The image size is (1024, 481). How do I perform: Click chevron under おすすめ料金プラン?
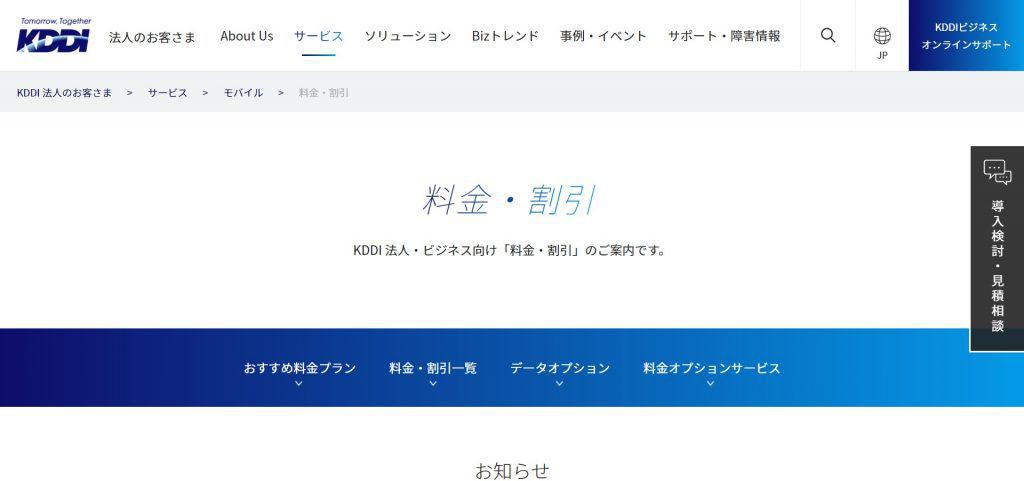pos(299,383)
